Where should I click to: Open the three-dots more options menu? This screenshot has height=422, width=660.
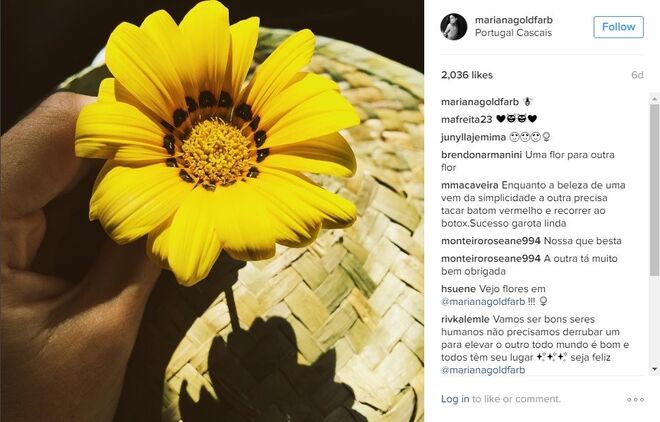click(635, 399)
